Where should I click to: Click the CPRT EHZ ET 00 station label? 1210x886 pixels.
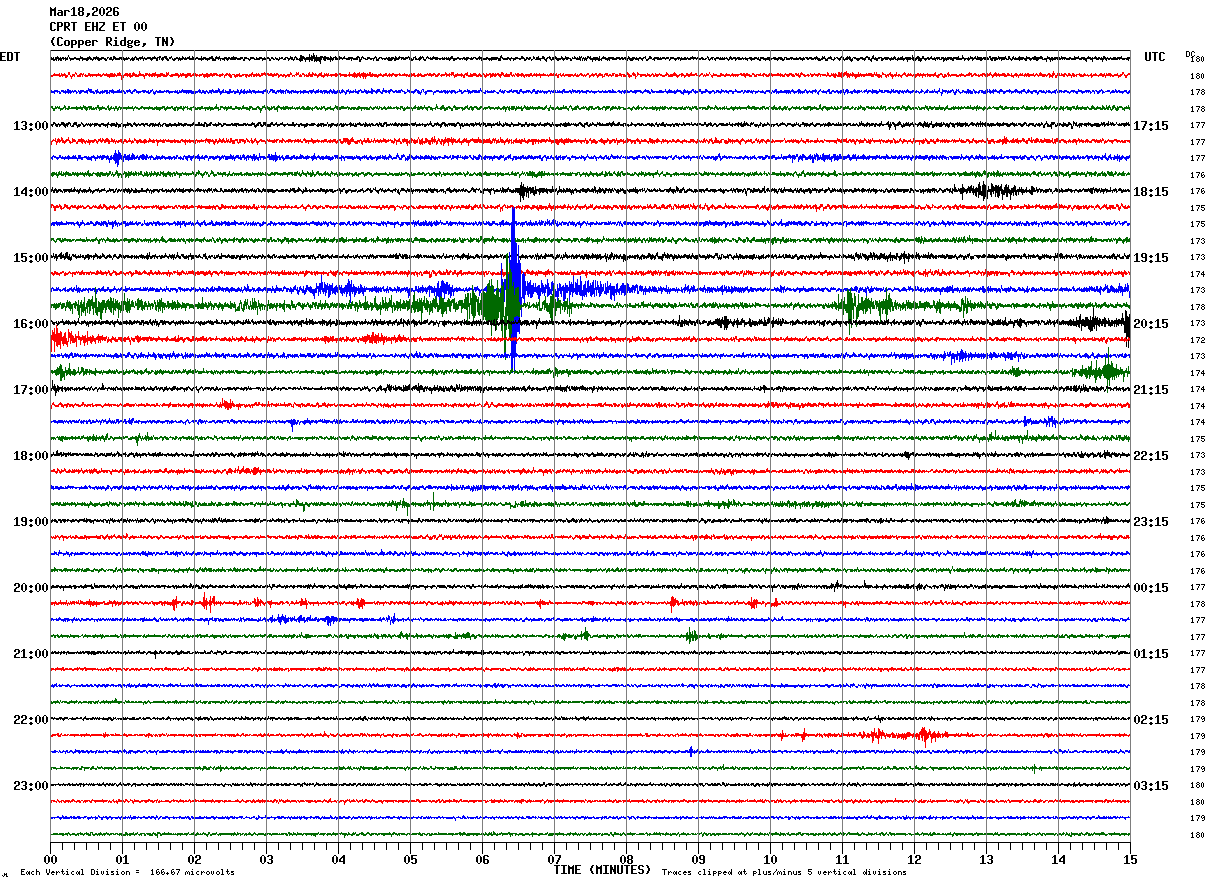coord(98,27)
